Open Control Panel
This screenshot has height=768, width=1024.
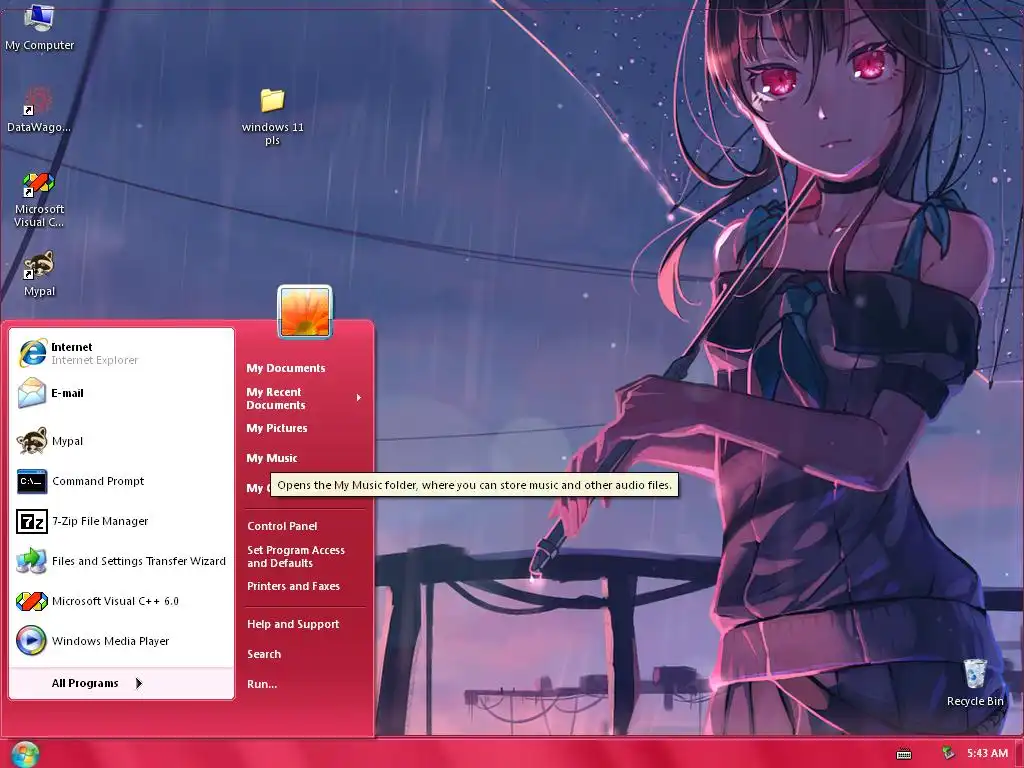[282, 526]
